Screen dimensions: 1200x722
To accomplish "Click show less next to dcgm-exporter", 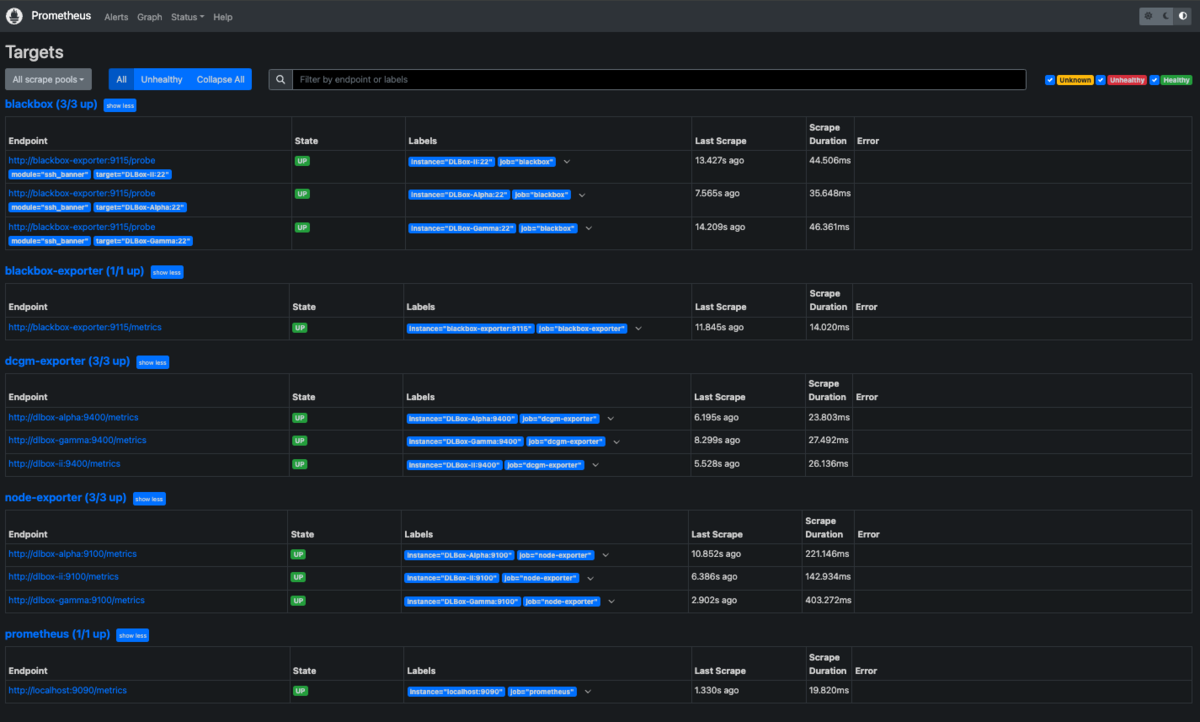I will pyautogui.click(x=152, y=362).
